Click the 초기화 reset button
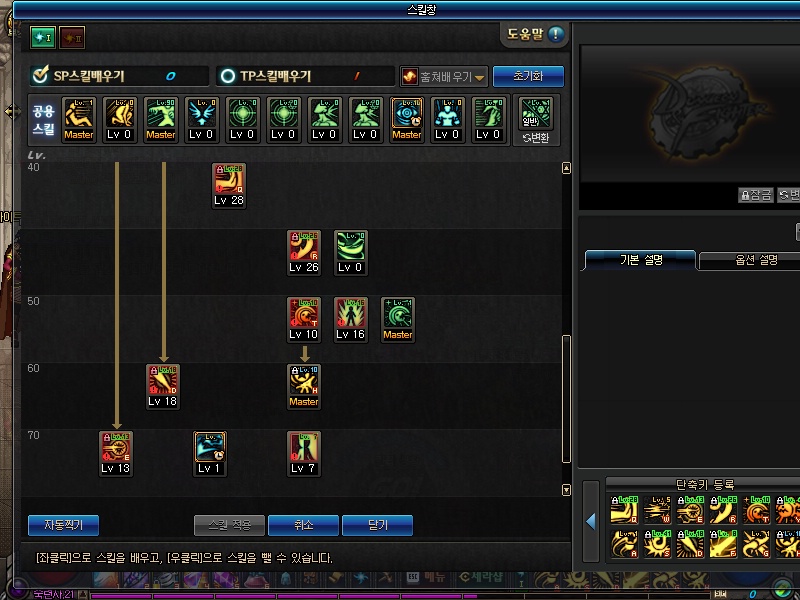800x600 pixels. (529, 77)
